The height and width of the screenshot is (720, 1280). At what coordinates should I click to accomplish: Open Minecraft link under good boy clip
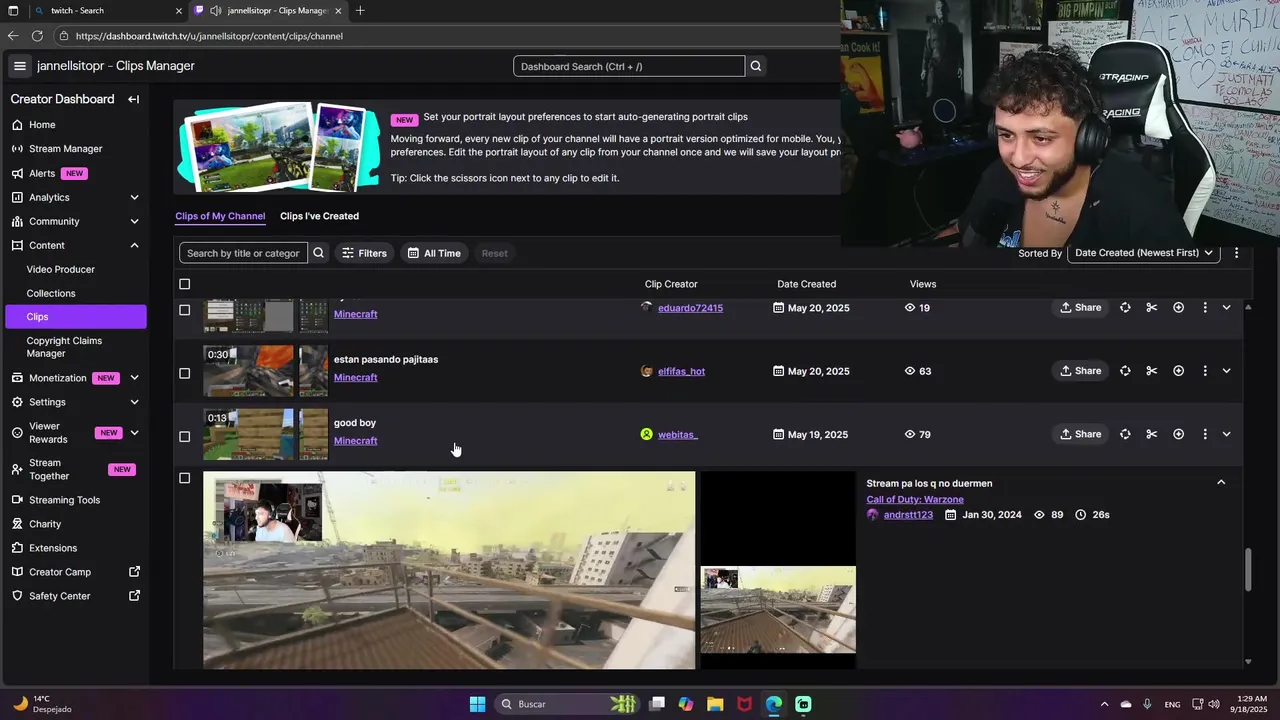point(355,441)
